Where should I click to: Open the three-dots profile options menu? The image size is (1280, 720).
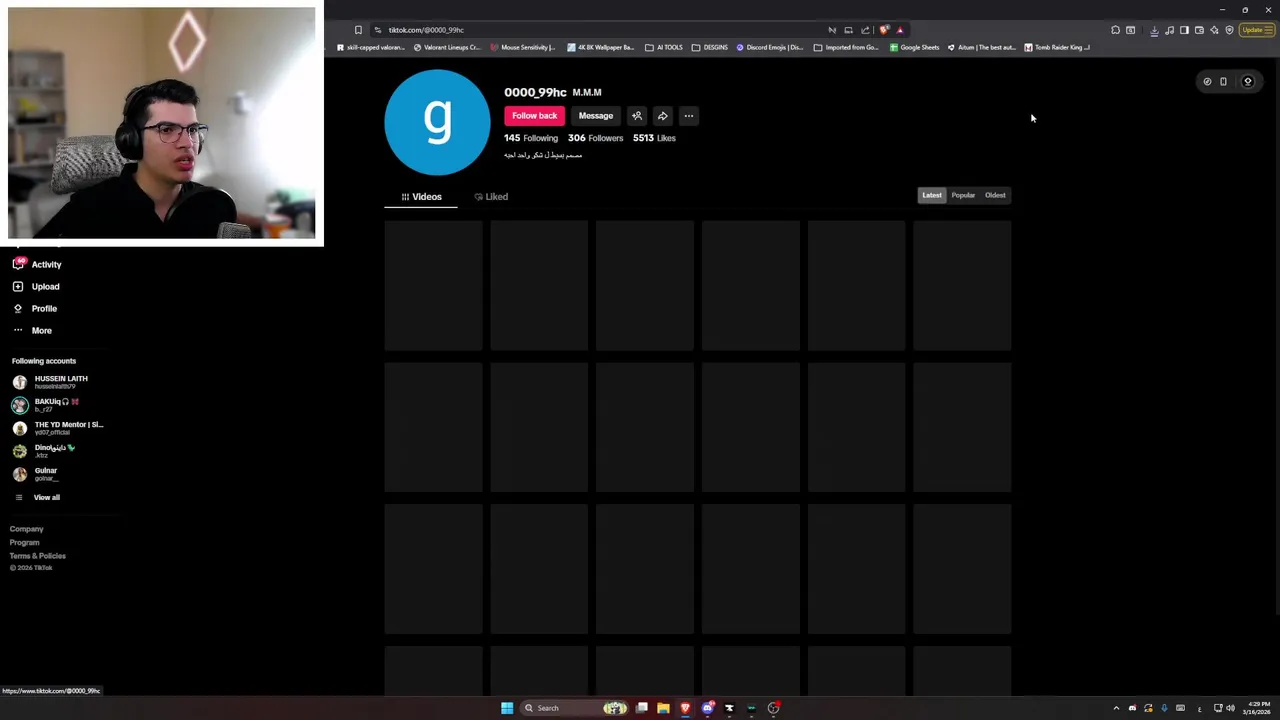pos(688,116)
